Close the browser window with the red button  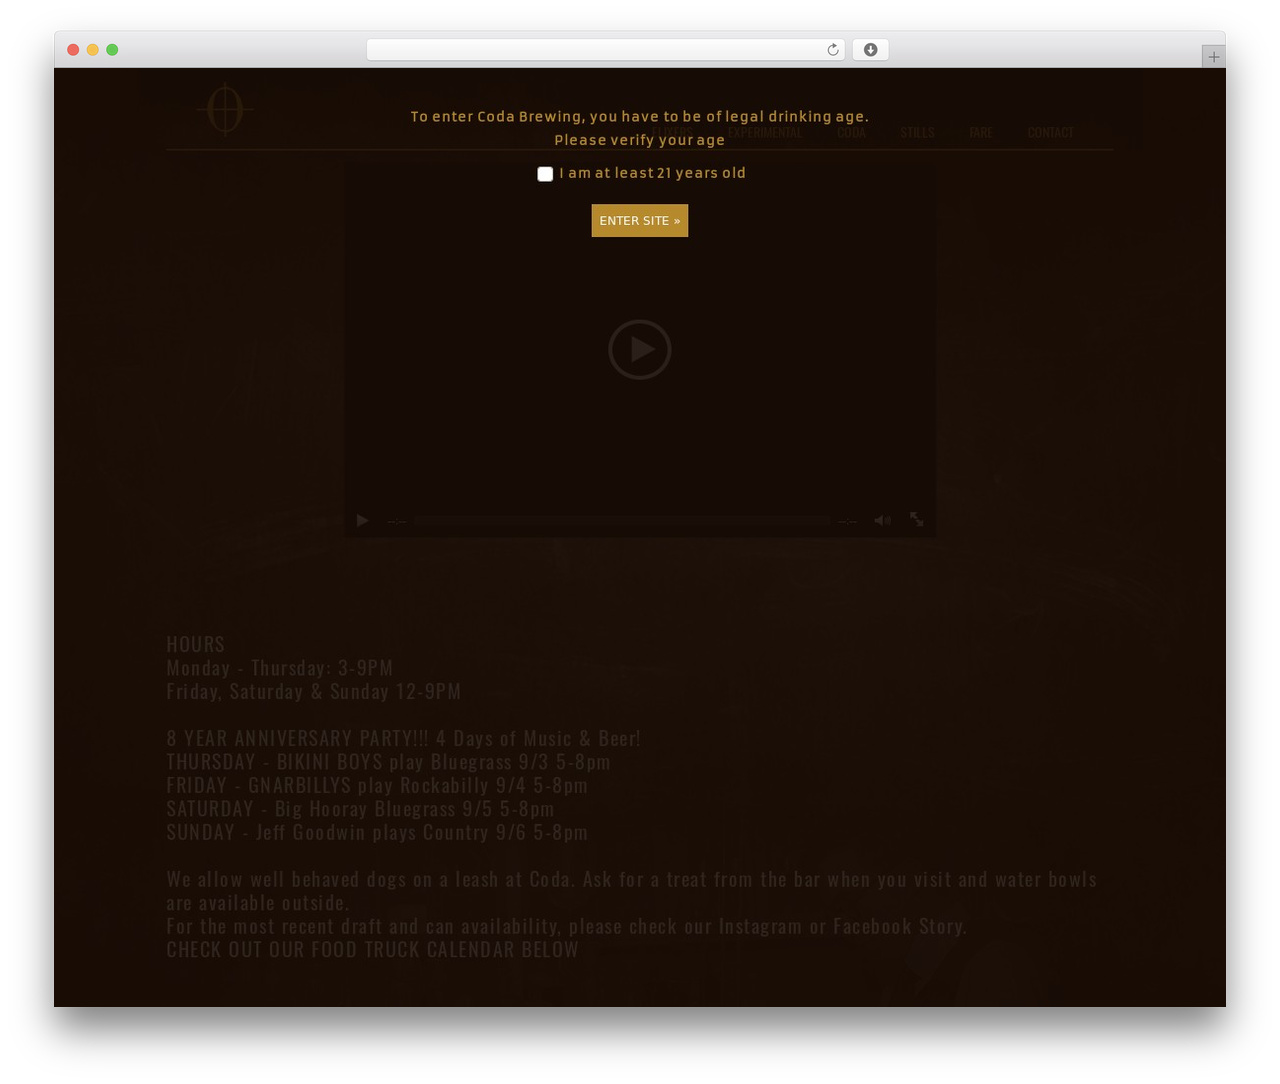coord(73,50)
